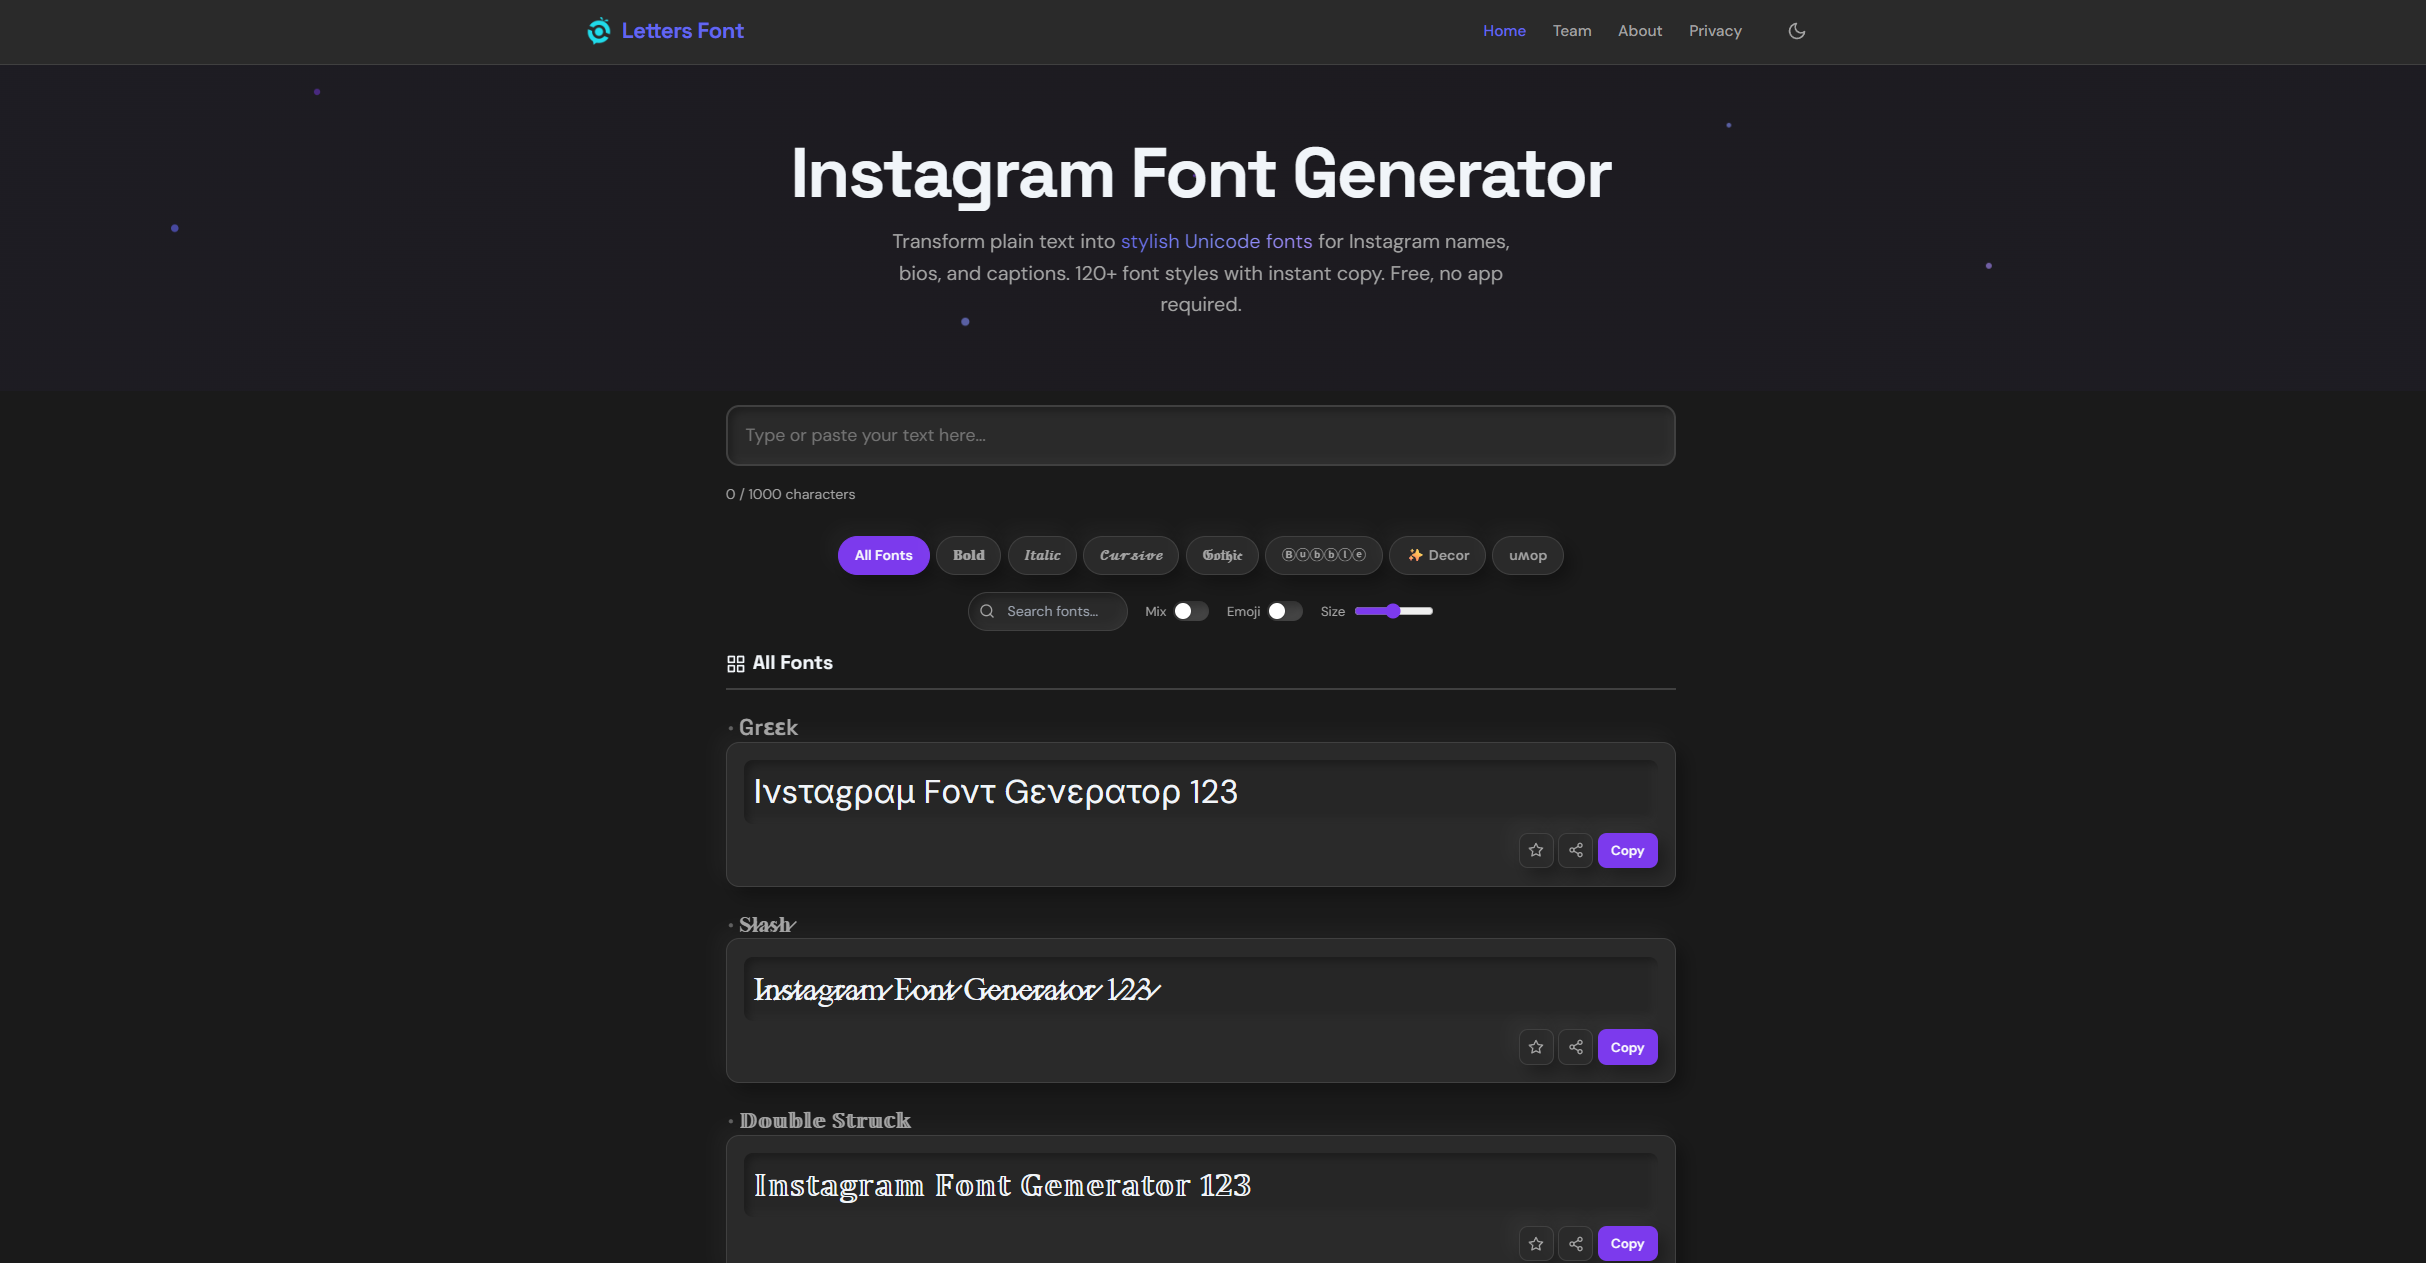Favorite the Greek font with star icon

point(1536,850)
